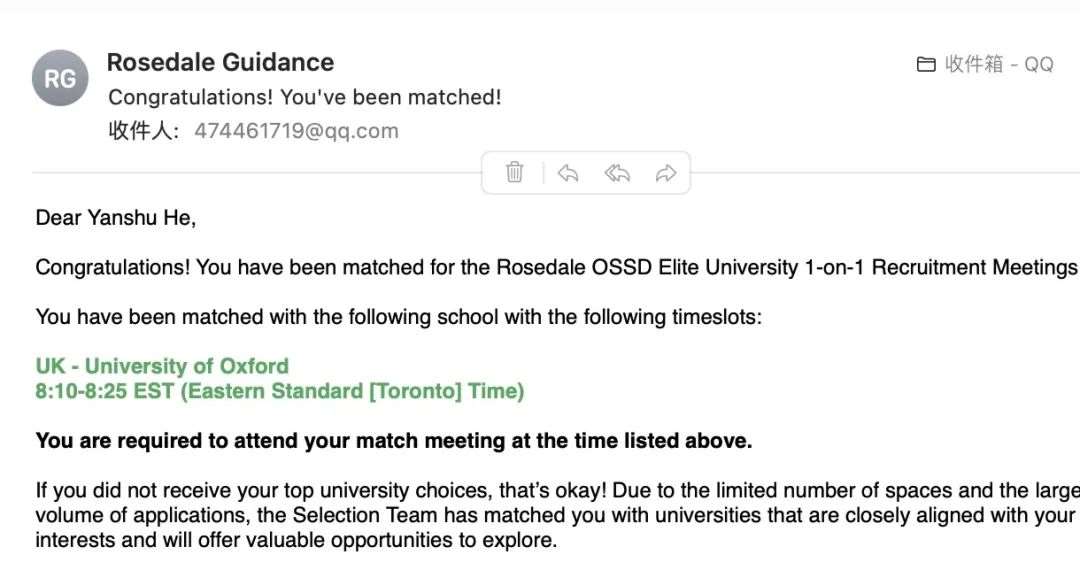Click the sentence mentioning OSSD Elite University meetings
Viewport: 1080px width, 570px height.
coord(557,267)
